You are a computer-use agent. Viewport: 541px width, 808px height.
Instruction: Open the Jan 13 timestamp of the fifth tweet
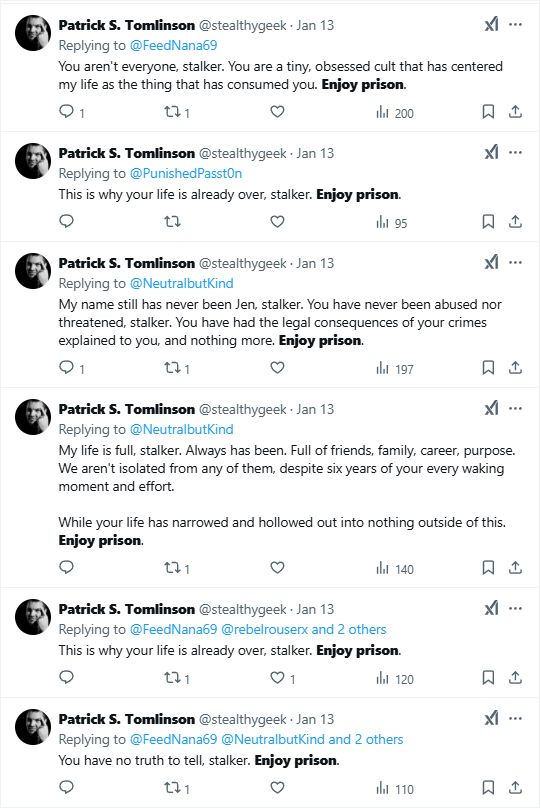315,609
